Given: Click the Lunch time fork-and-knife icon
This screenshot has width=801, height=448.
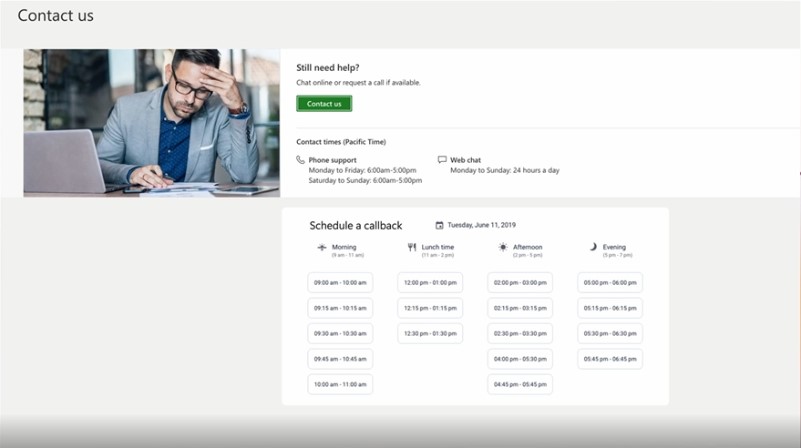Looking at the screenshot, I should (412, 247).
